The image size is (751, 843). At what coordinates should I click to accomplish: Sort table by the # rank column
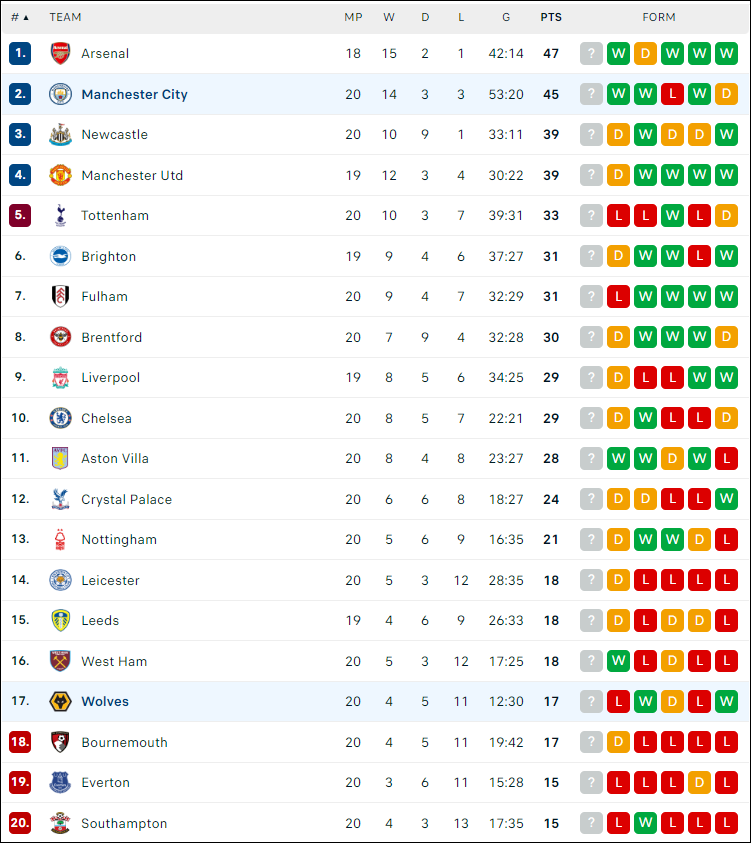[20, 17]
